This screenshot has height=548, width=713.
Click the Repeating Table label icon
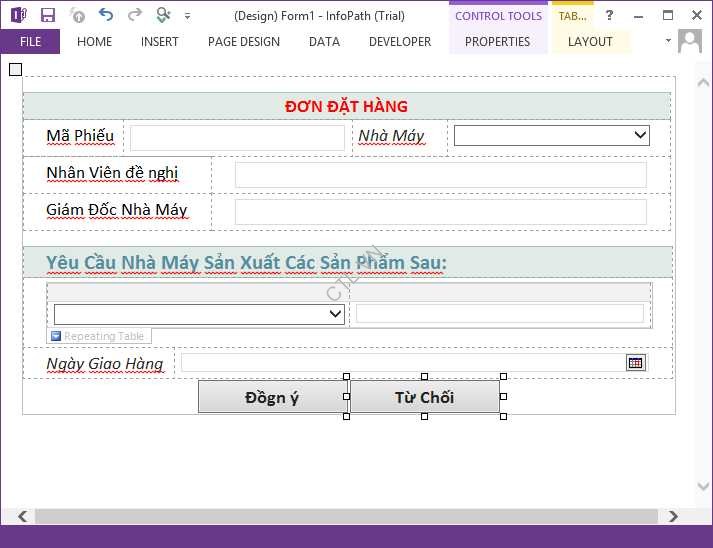(56, 336)
